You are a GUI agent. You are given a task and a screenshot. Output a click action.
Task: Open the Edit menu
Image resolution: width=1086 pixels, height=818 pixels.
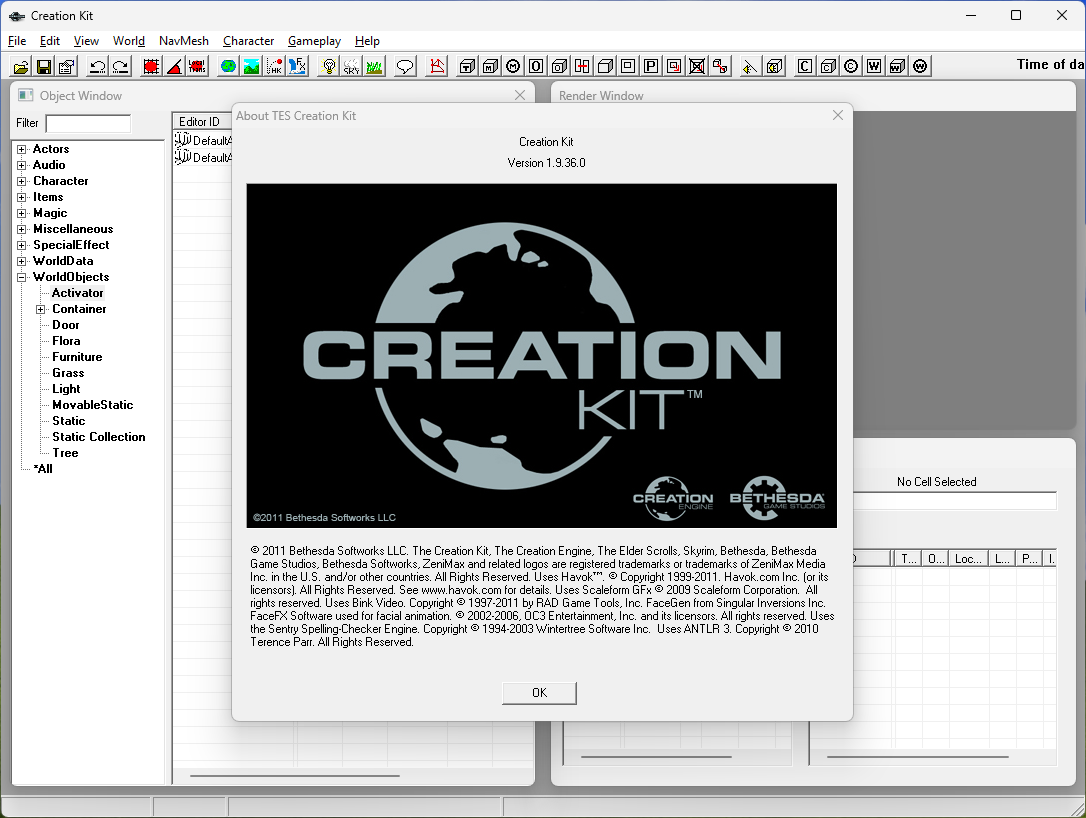tap(50, 41)
